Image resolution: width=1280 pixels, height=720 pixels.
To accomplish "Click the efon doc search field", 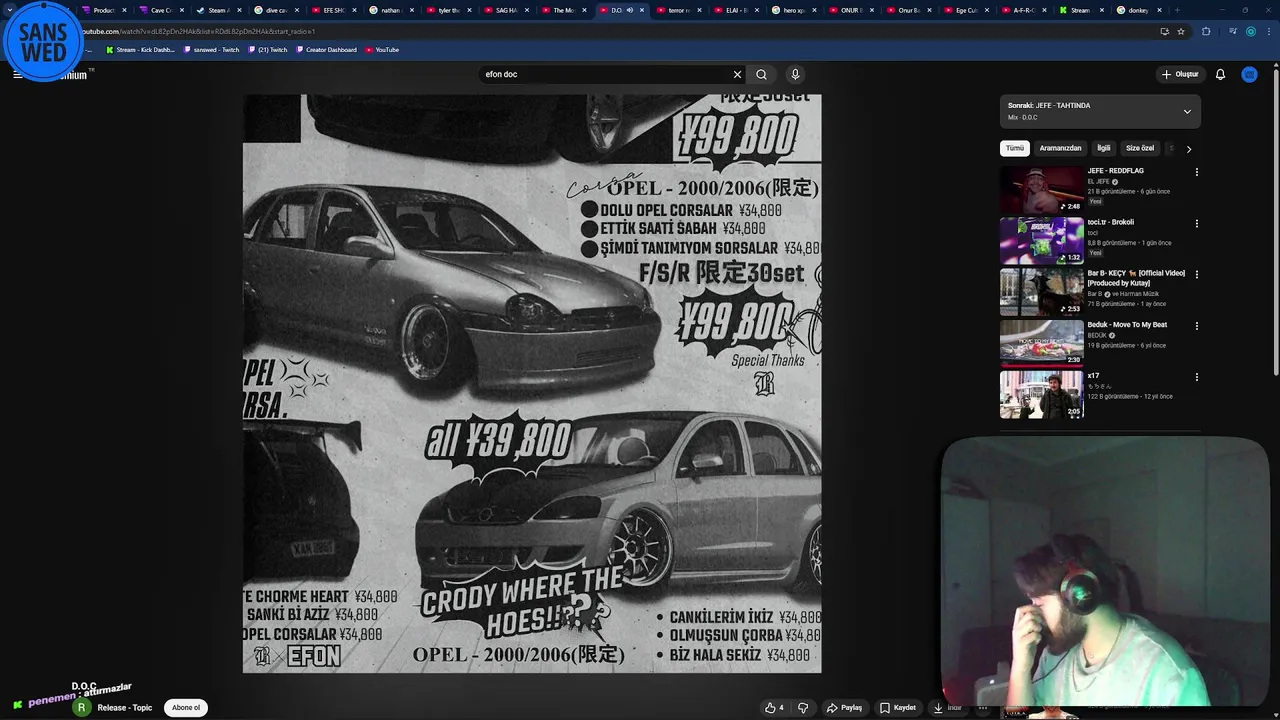I will (605, 74).
